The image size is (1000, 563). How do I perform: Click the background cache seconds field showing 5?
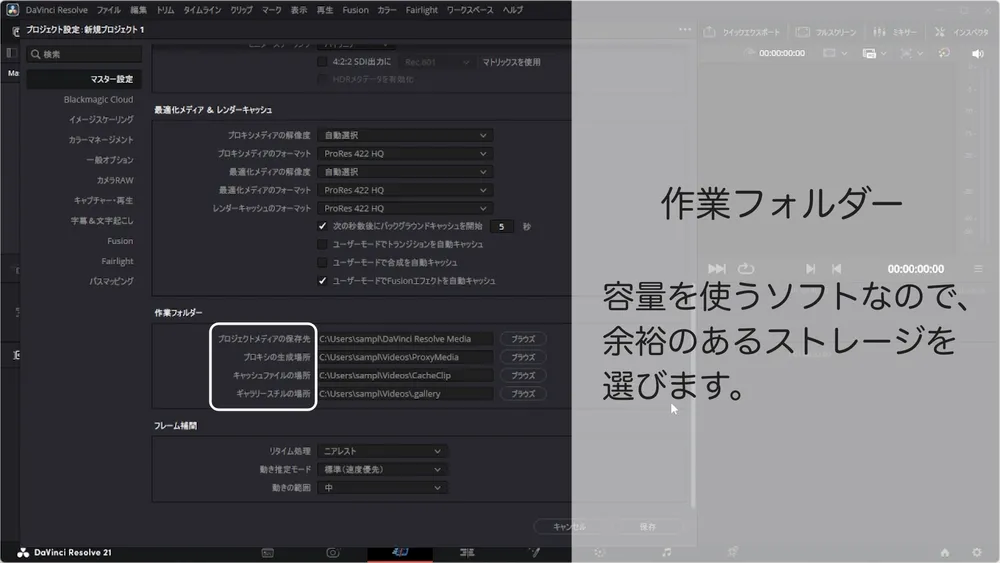coord(502,226)
